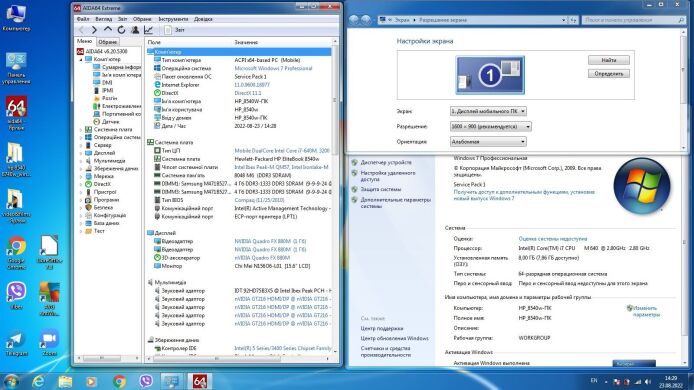Select Датчик item in AIDA64 tree
Screen dimensions: 694x390
pyautogui.click(x=110, y=121)
